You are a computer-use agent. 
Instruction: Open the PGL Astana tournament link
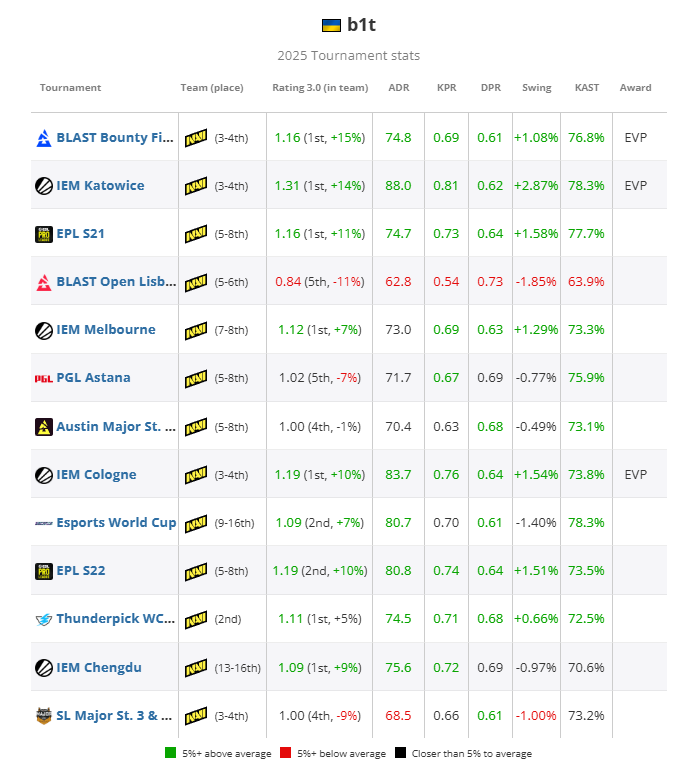tap(93, 378)
